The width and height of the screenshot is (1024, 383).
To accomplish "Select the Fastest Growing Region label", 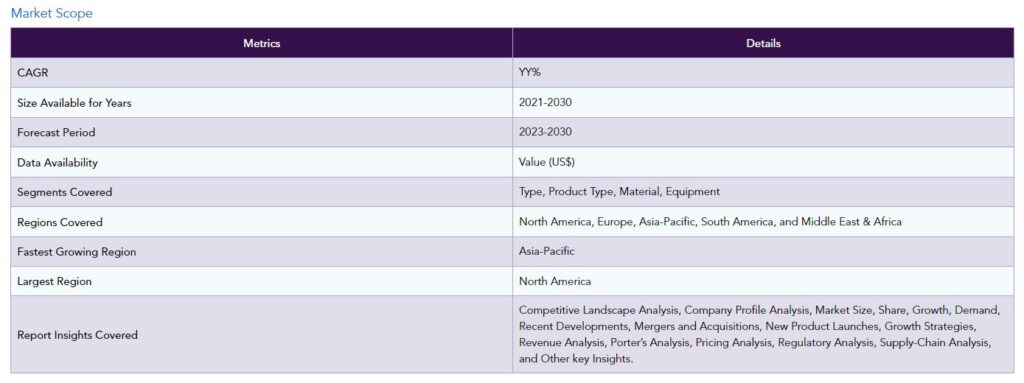I will [76, 252].
